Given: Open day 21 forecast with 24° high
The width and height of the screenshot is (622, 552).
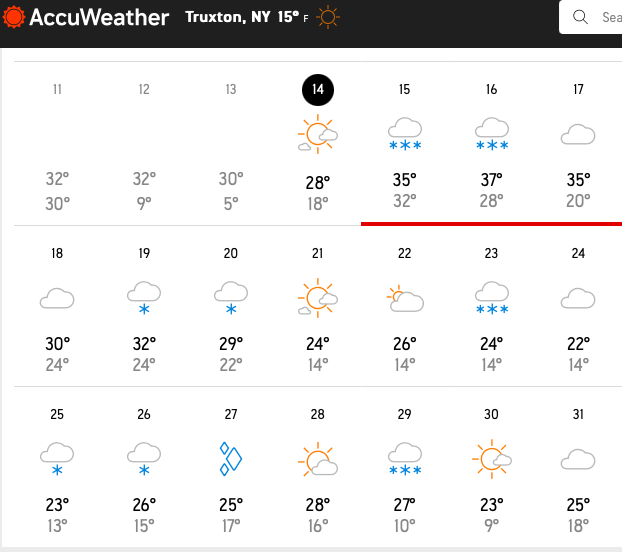Looking at the screenshot, I should pyautogui.click(x=318, y=310).
